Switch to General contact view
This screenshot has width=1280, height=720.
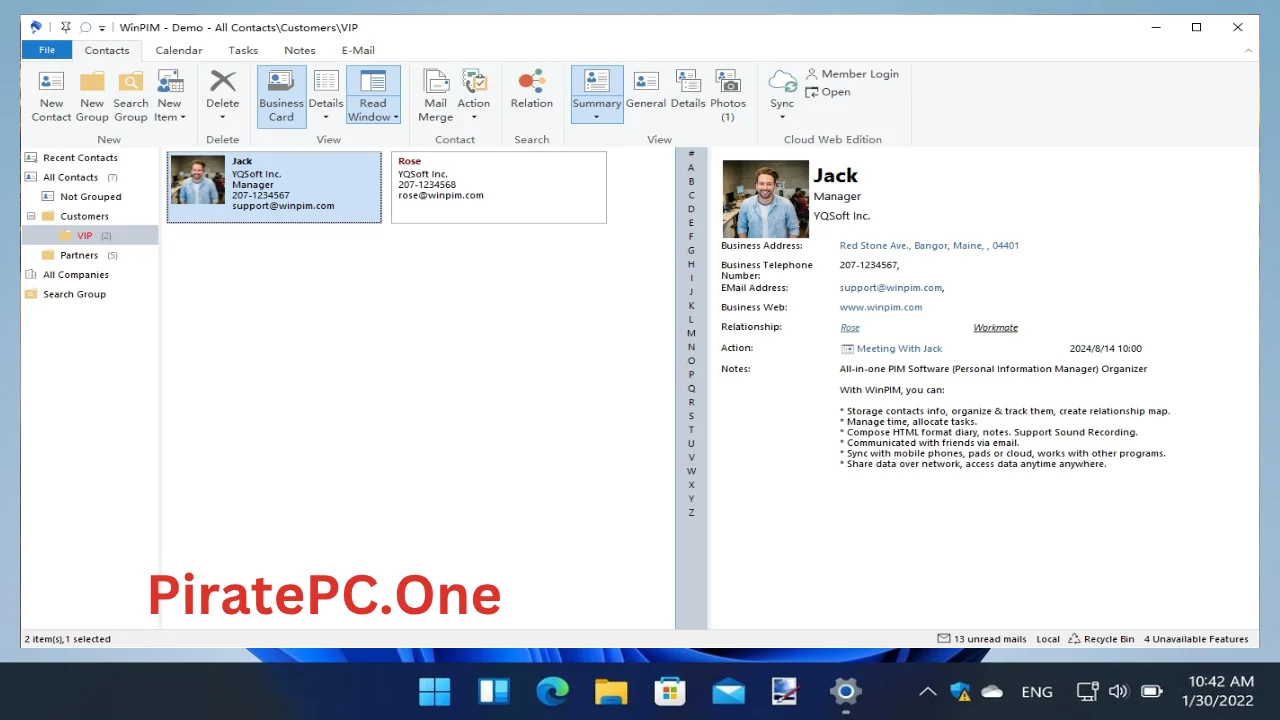[646, 89]
